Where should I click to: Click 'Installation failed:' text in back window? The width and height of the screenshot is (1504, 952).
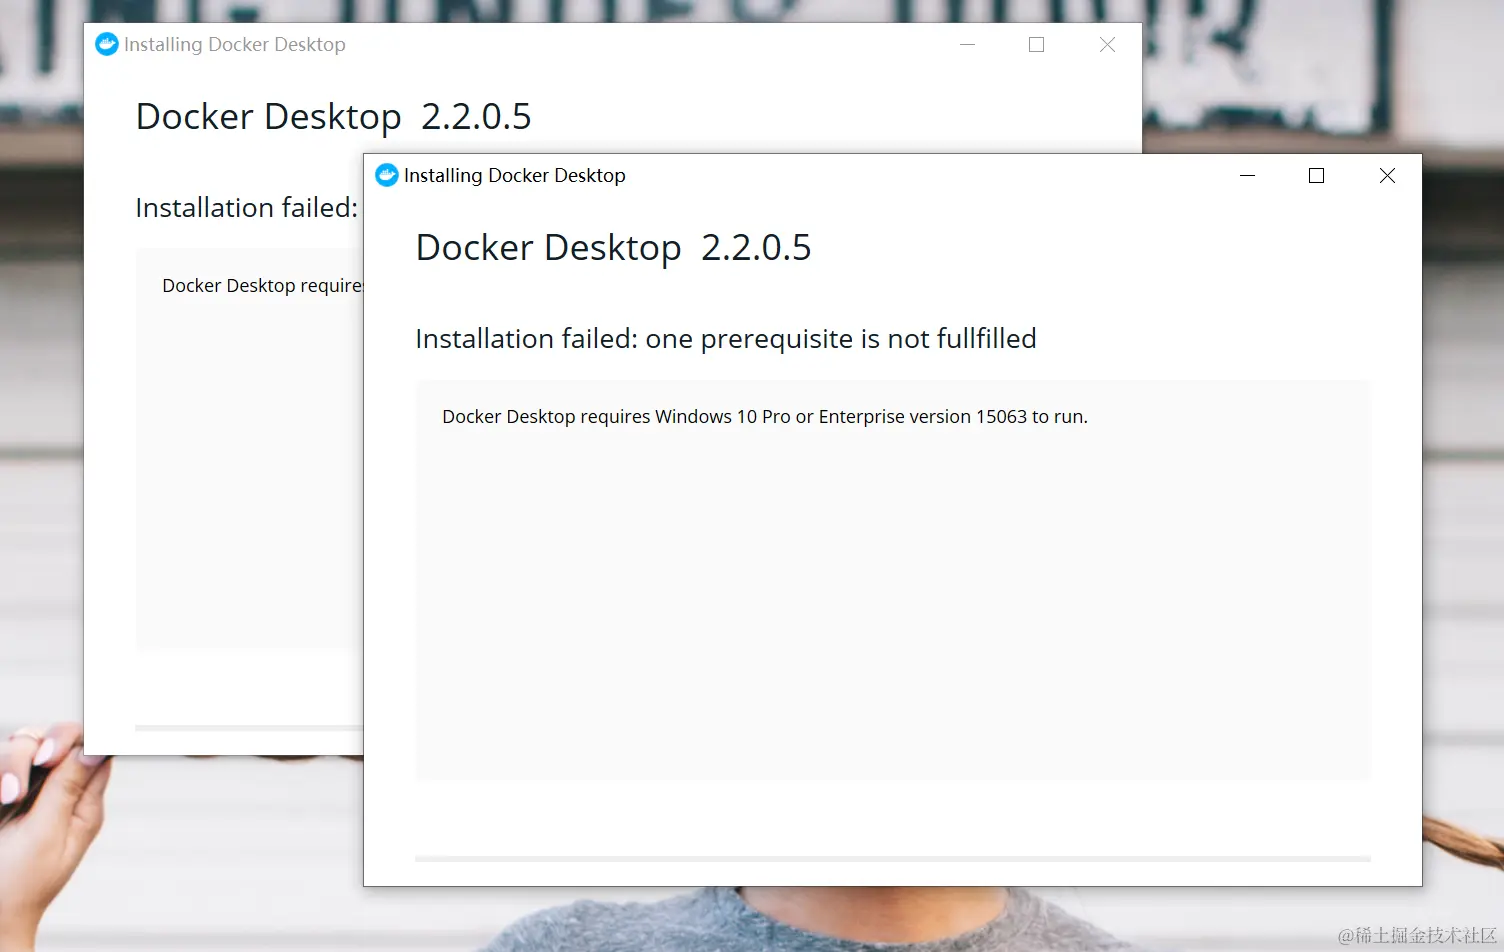pyautogui.click(x=247, y=208)
